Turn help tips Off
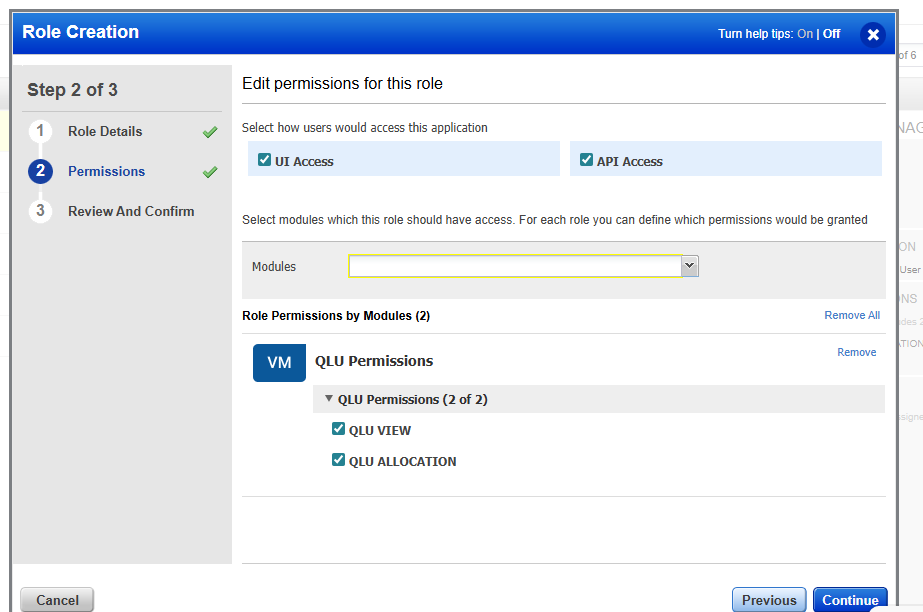The width and height of the screenshot is (923, 612). tap(831, 34)
